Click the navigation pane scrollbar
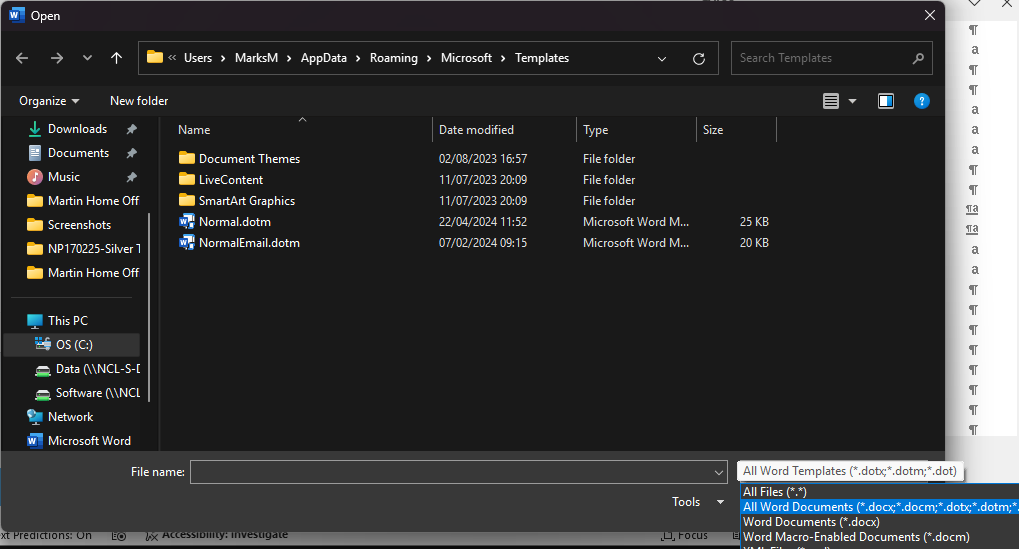 tap(149, 307)
